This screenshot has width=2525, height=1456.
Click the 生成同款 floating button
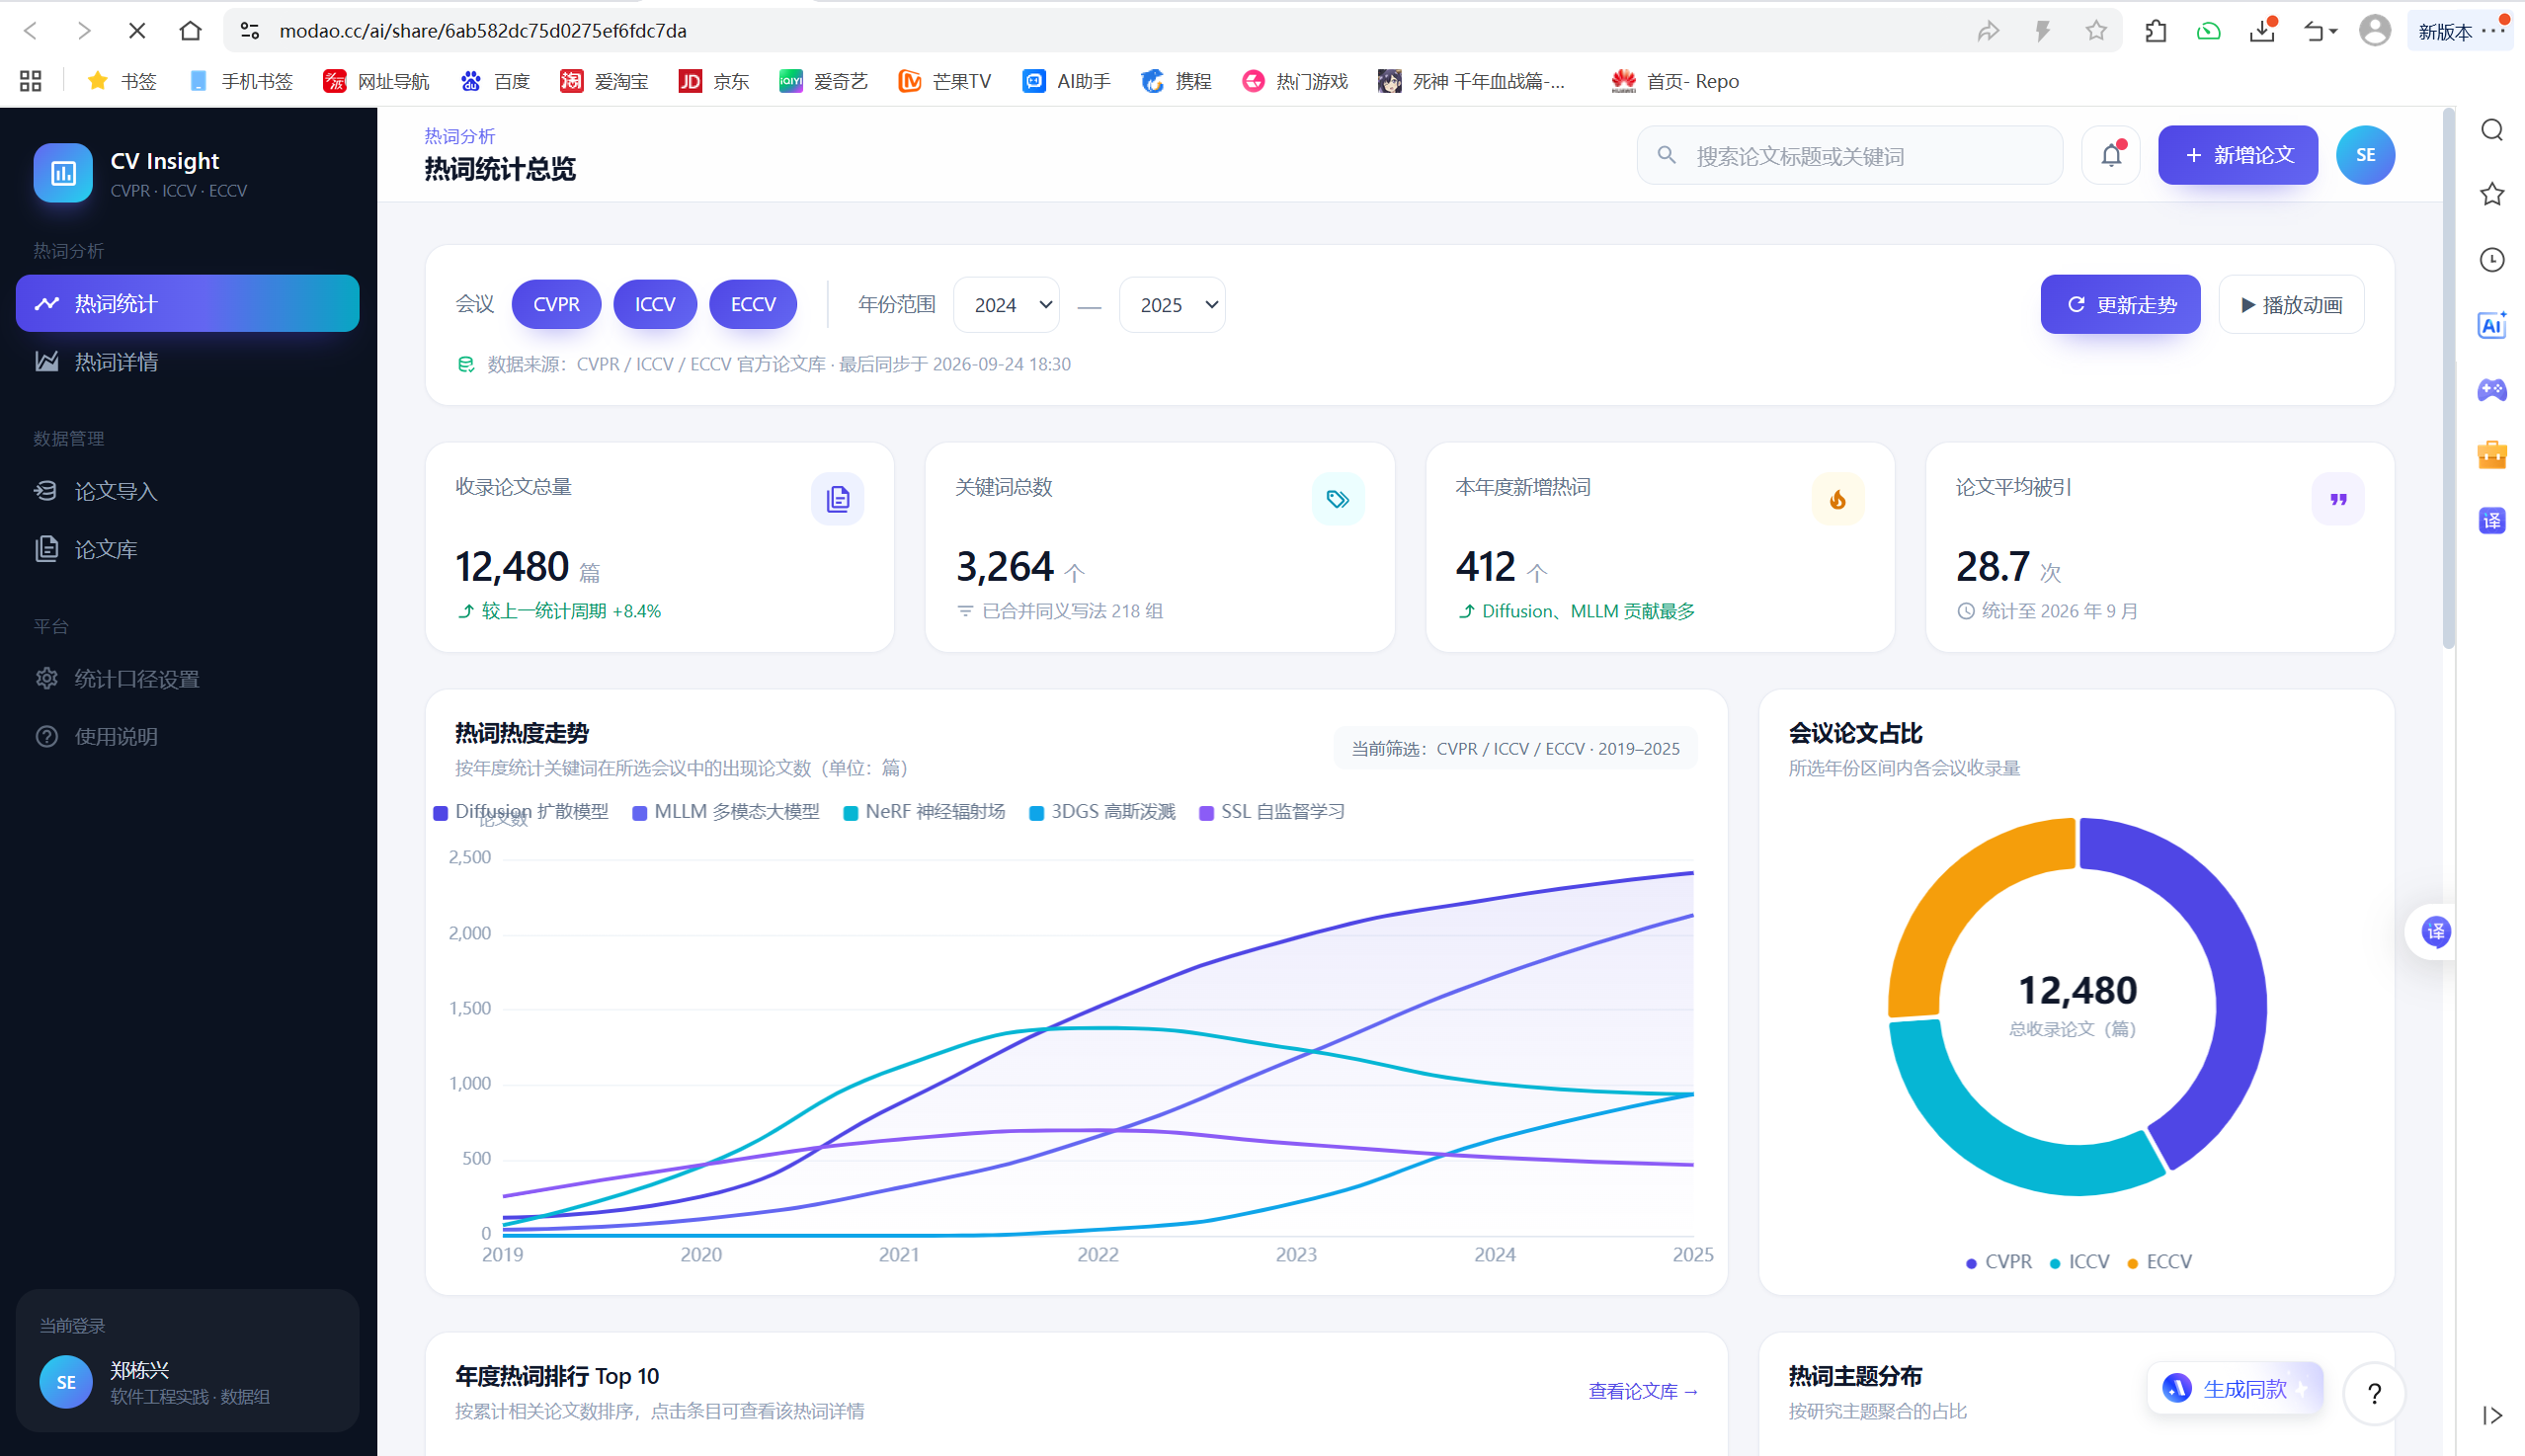pyautogui.click(x=2235, y=1389)
